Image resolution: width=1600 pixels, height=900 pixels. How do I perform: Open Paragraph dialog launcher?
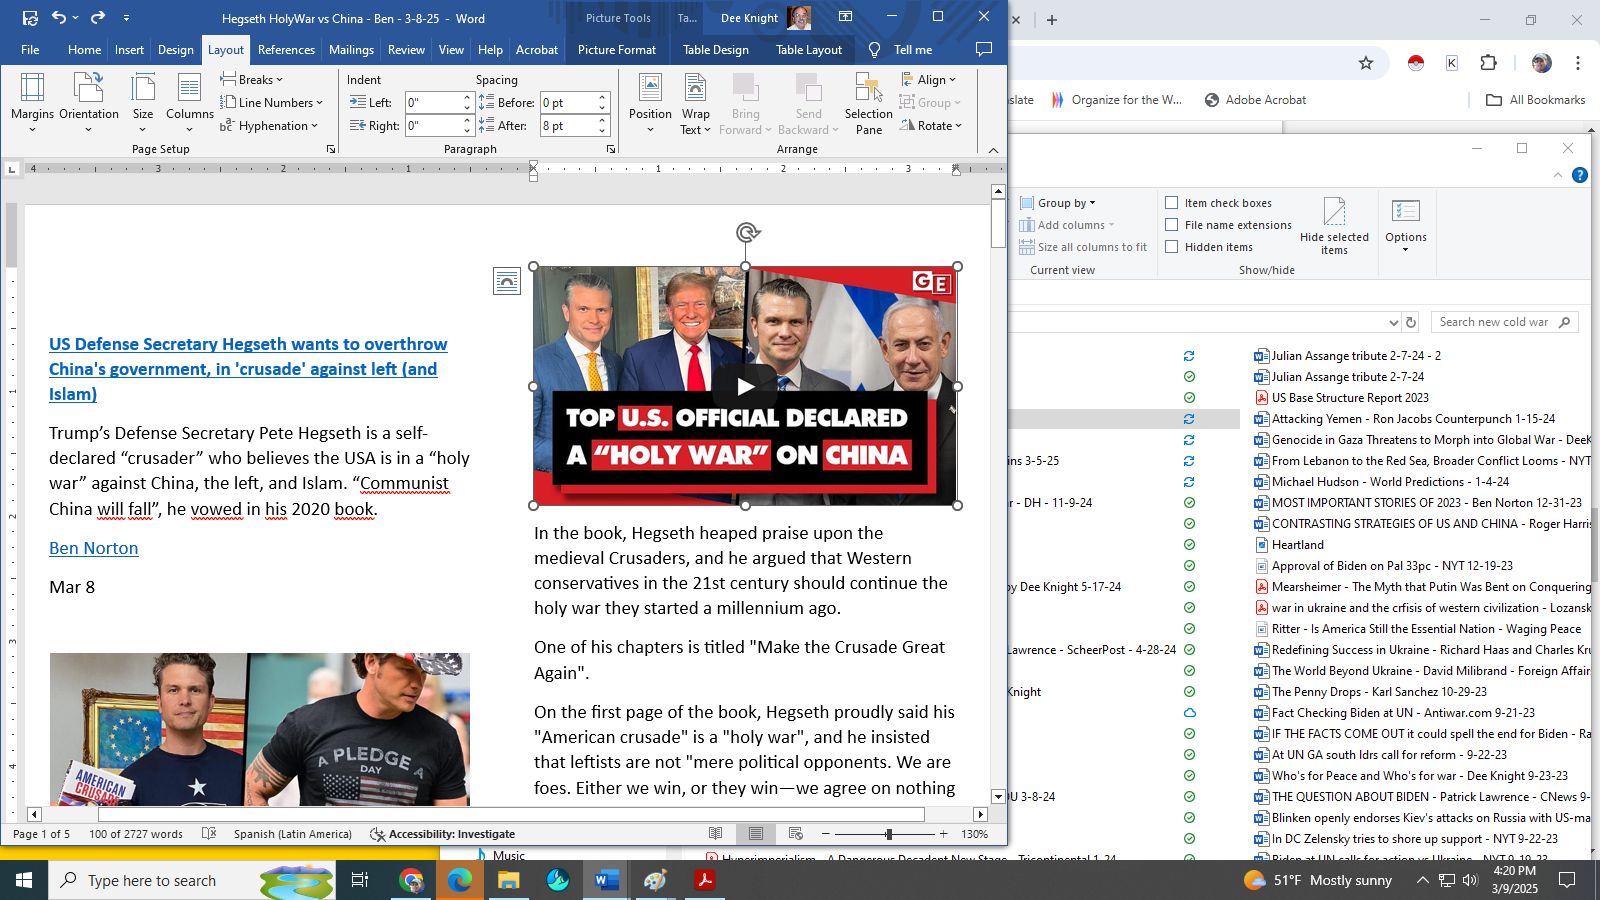(x=611, y=149)
